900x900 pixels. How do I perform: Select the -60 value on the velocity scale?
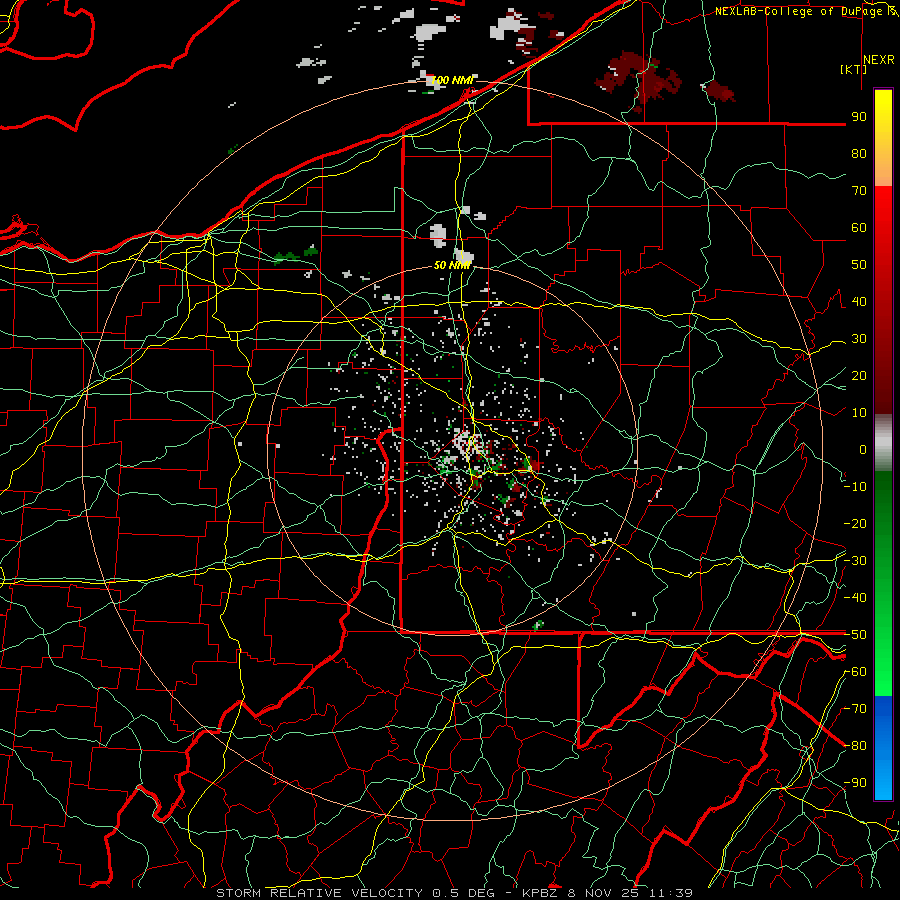point(855,672)
